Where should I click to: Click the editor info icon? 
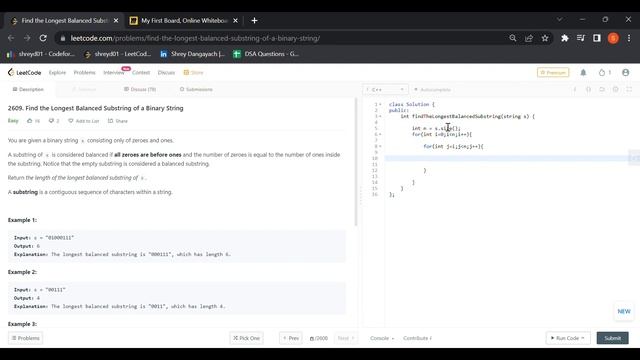(x=575, y=89)
